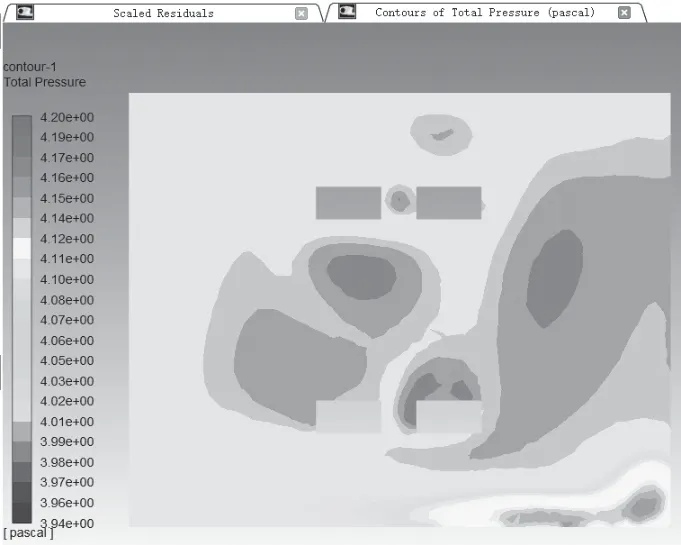
Task: Click the 4.06e+00 legend value
Action: point(67,340)
